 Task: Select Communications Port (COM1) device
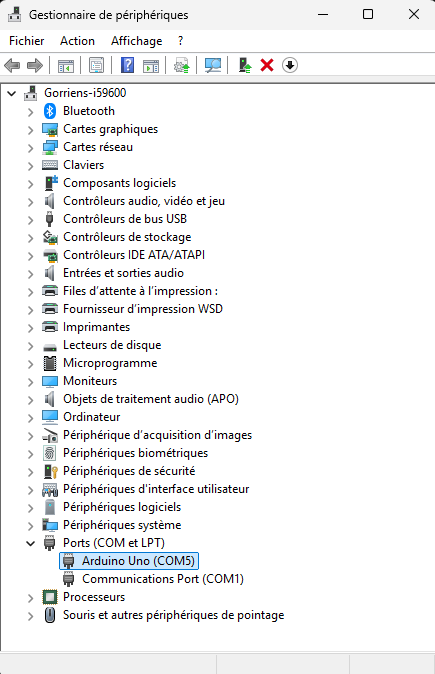click(163, 579)
